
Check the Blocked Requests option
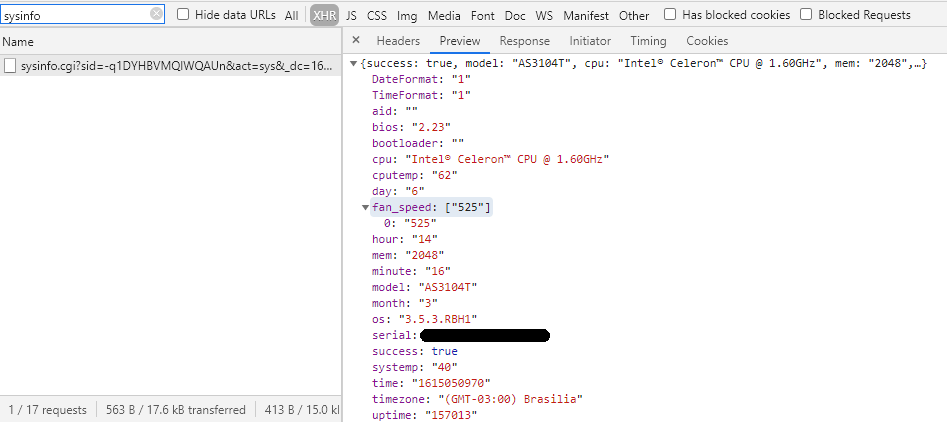point(807,15)
